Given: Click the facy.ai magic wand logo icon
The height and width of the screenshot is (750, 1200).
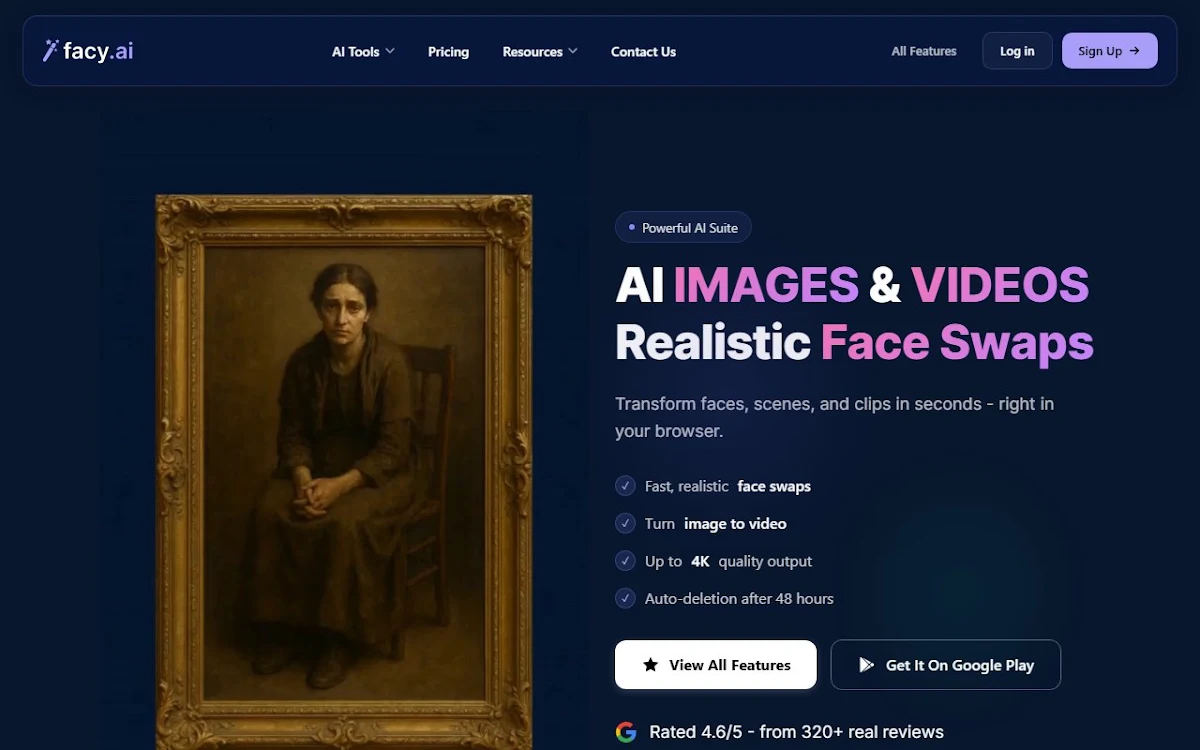Looking at the screenshot, I should point(50,50).
